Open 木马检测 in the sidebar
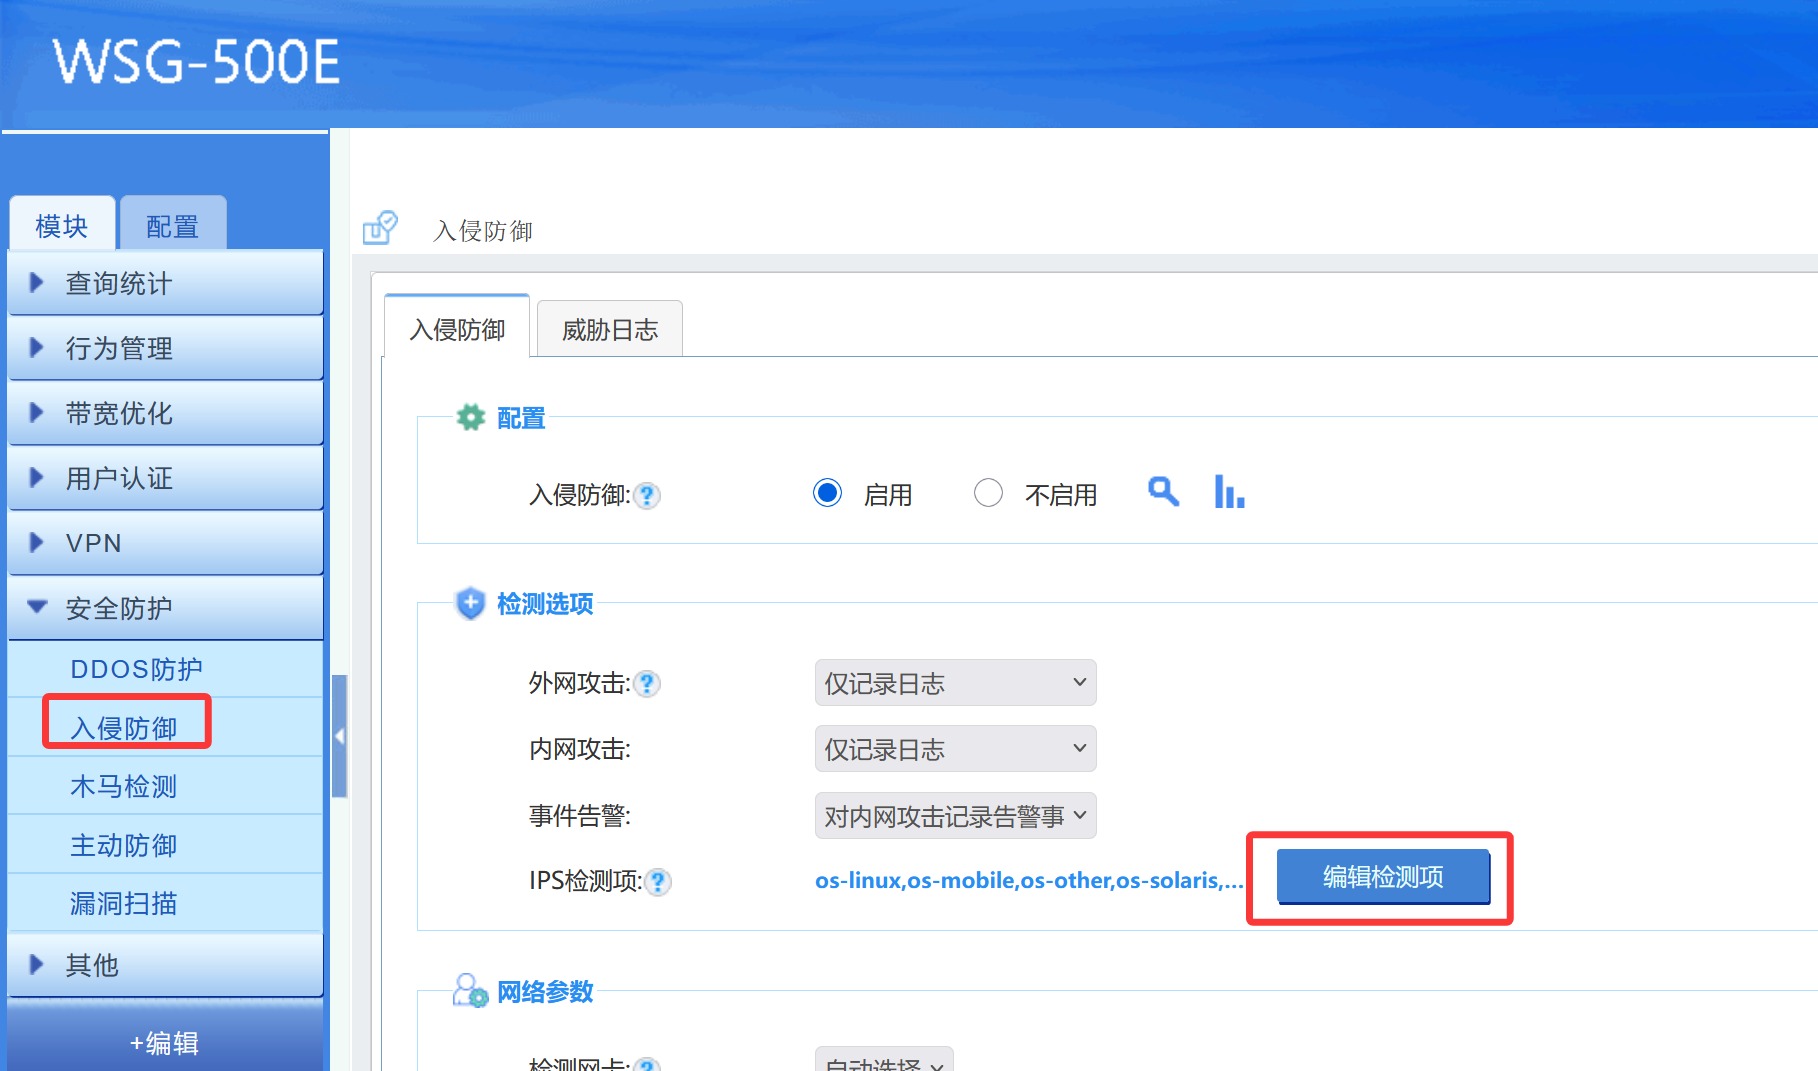 [124, 787]
